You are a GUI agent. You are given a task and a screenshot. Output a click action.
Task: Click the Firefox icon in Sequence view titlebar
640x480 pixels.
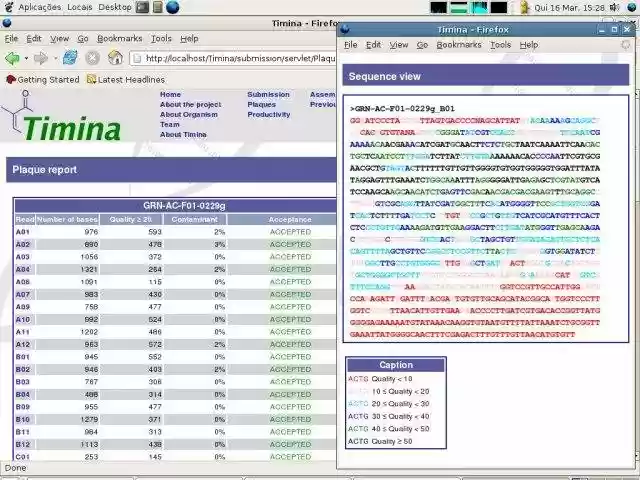click(345, 29)
